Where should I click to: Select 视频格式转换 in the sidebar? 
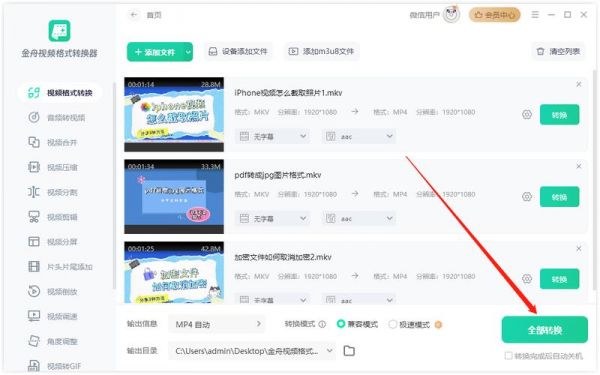[x=60, y=93]
